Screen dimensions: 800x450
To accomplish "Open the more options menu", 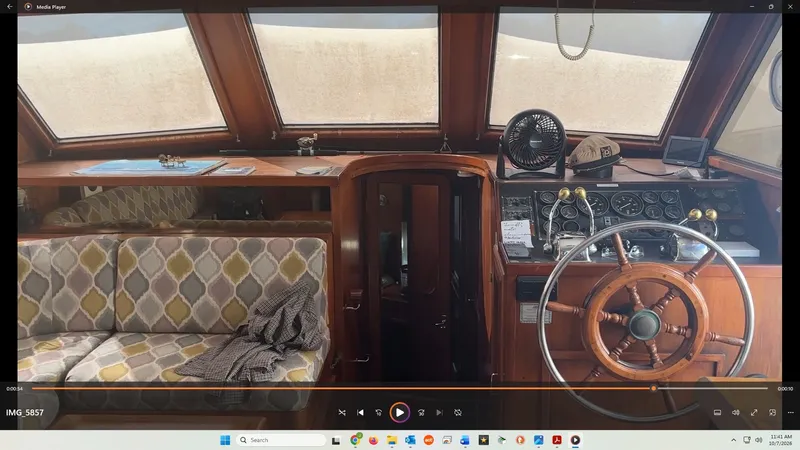I will [x=790, y=412].
